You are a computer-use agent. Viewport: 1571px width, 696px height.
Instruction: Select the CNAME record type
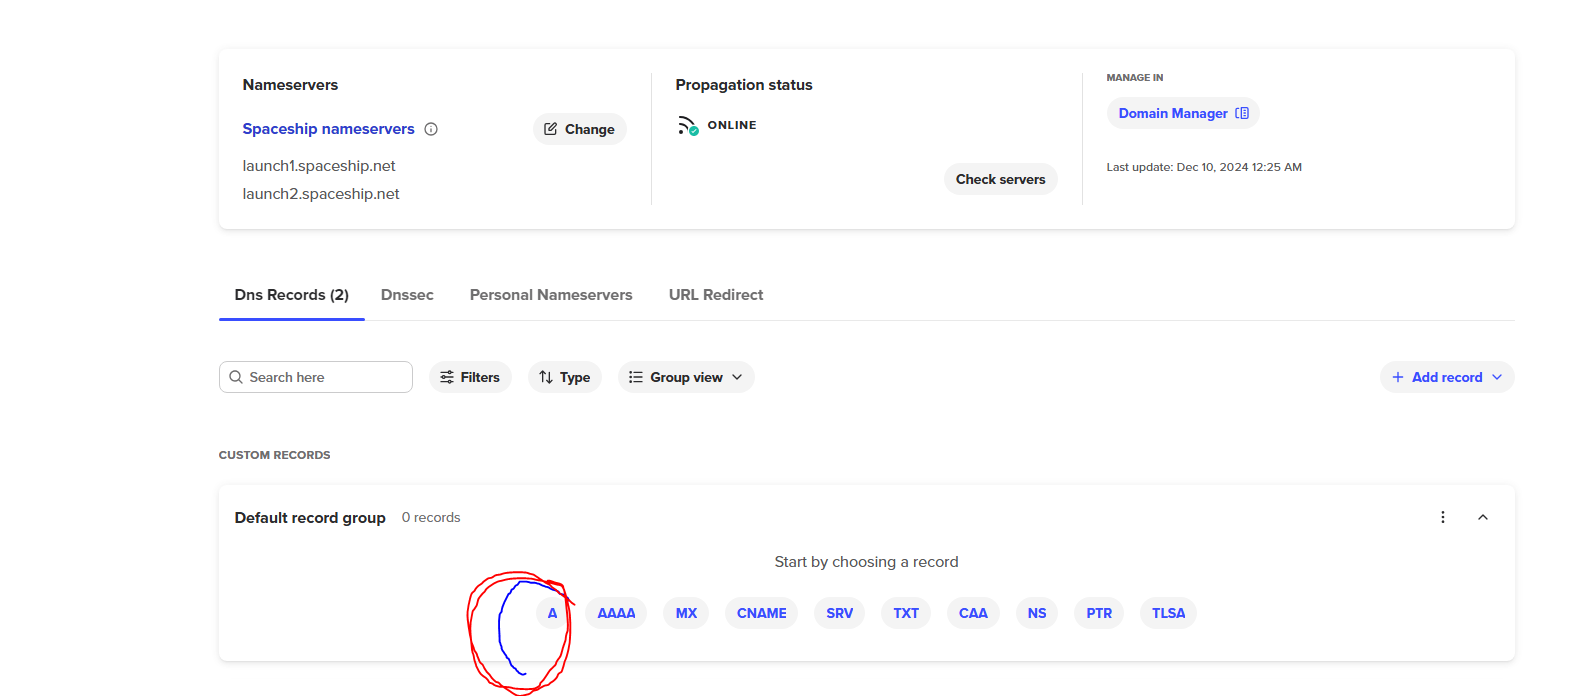click(x=761, y=613)
